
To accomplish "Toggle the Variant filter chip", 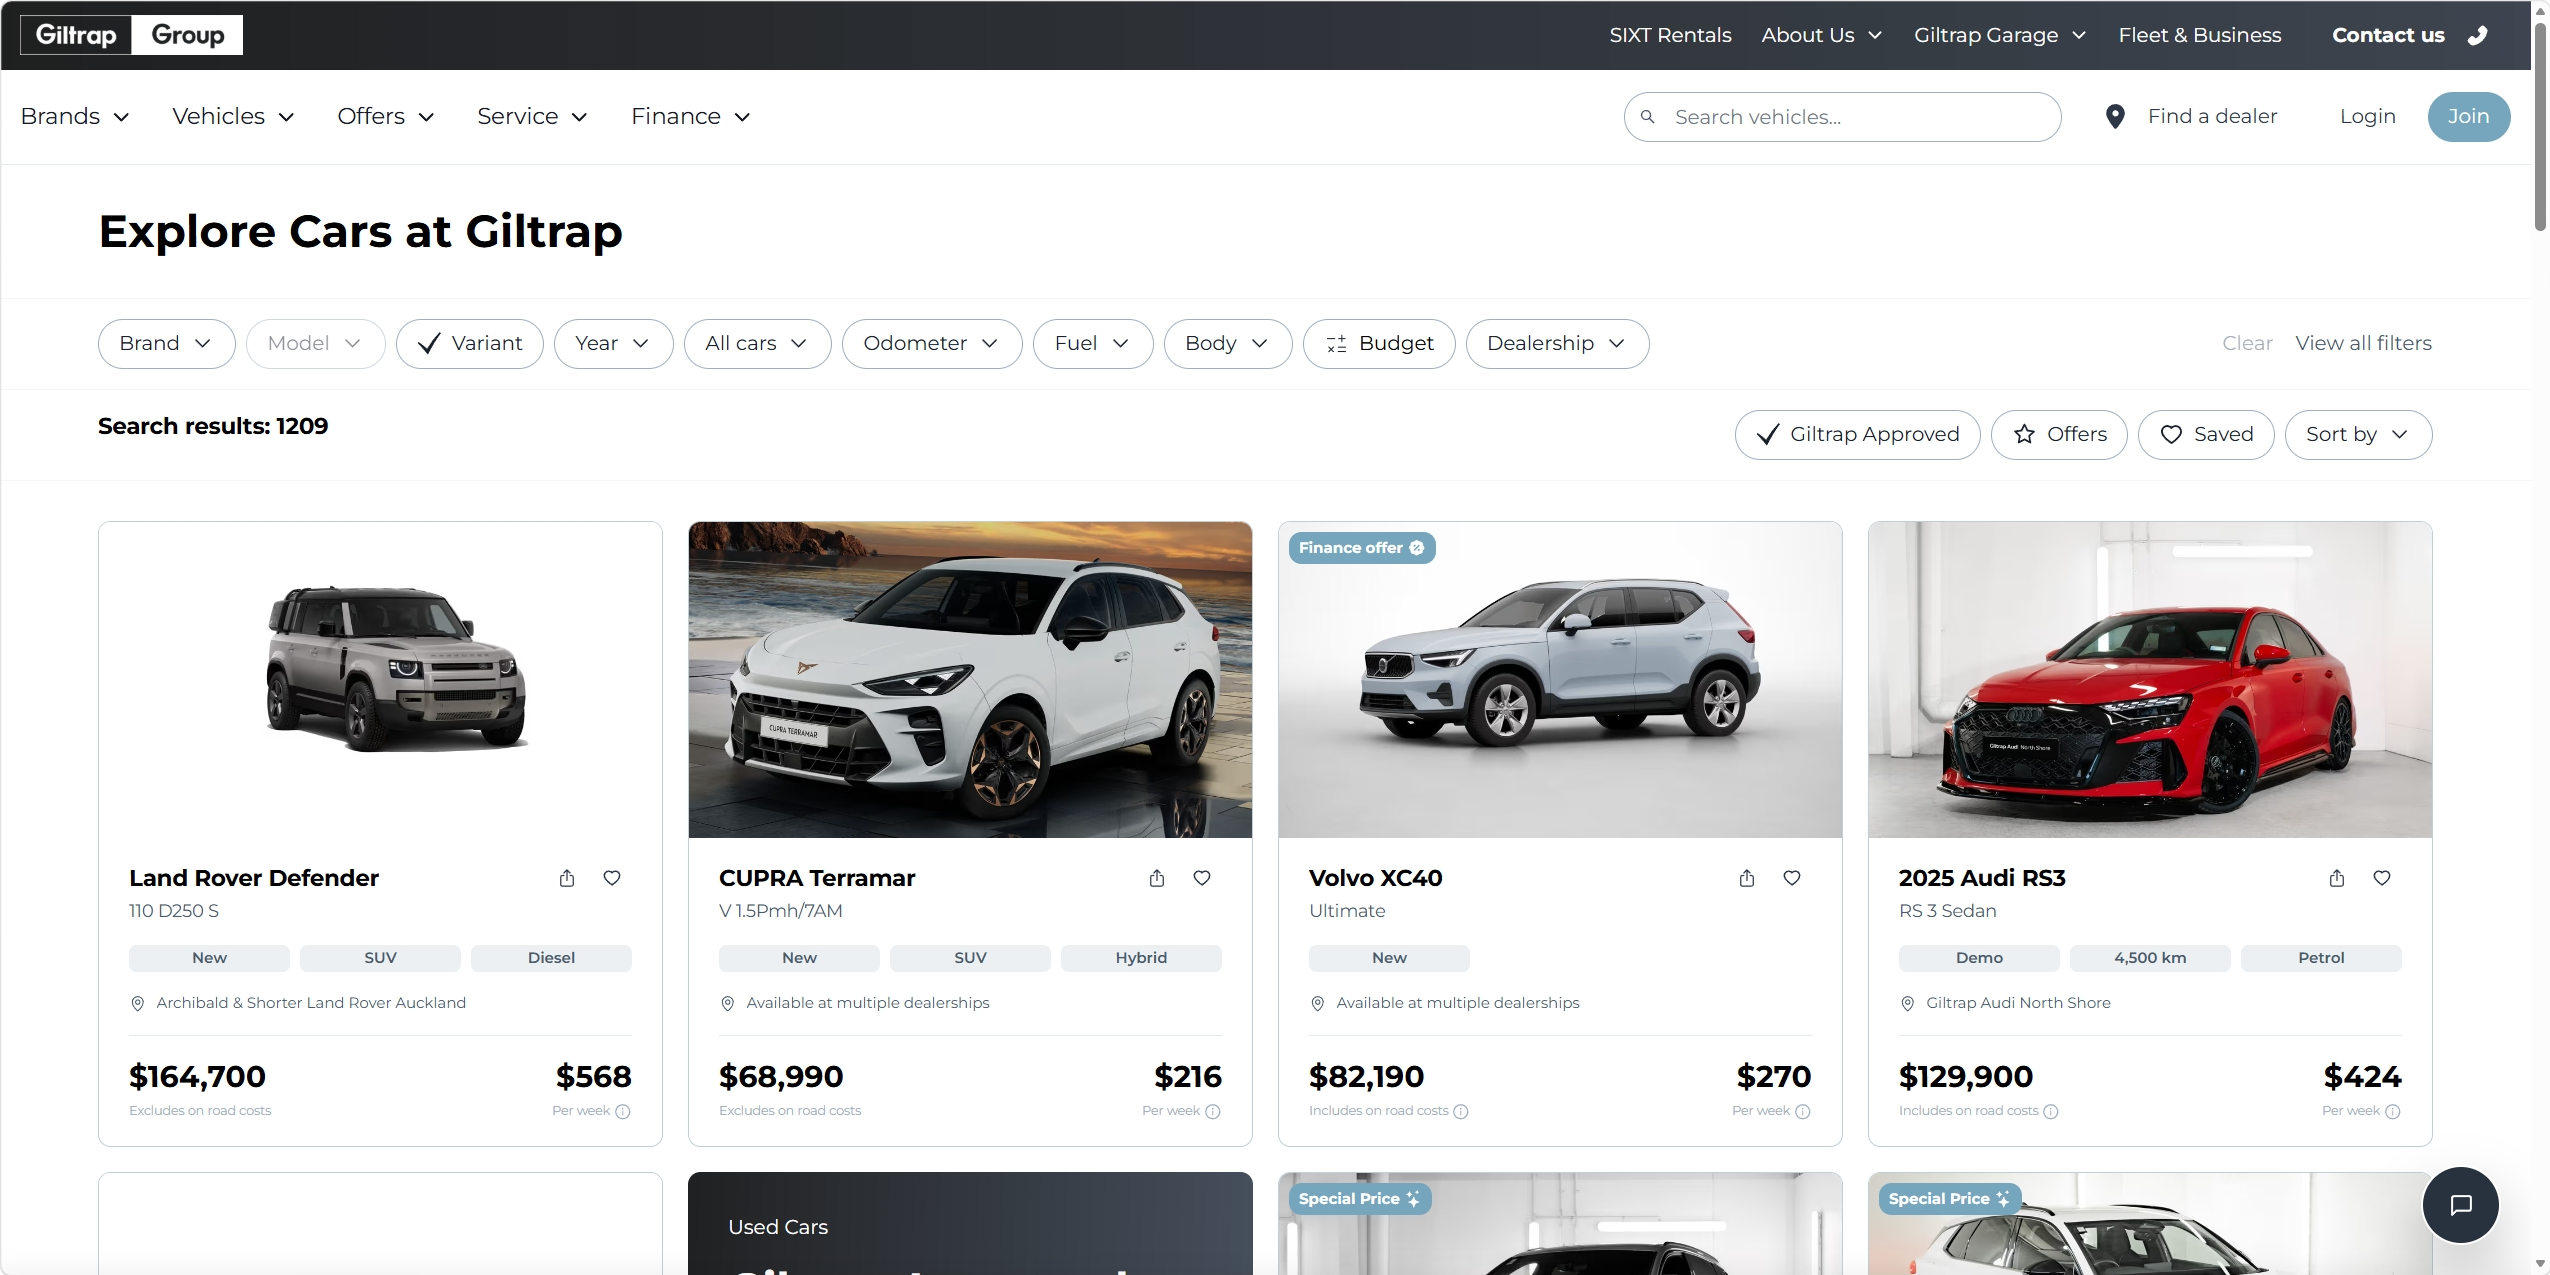I will [x=470, y=344].
